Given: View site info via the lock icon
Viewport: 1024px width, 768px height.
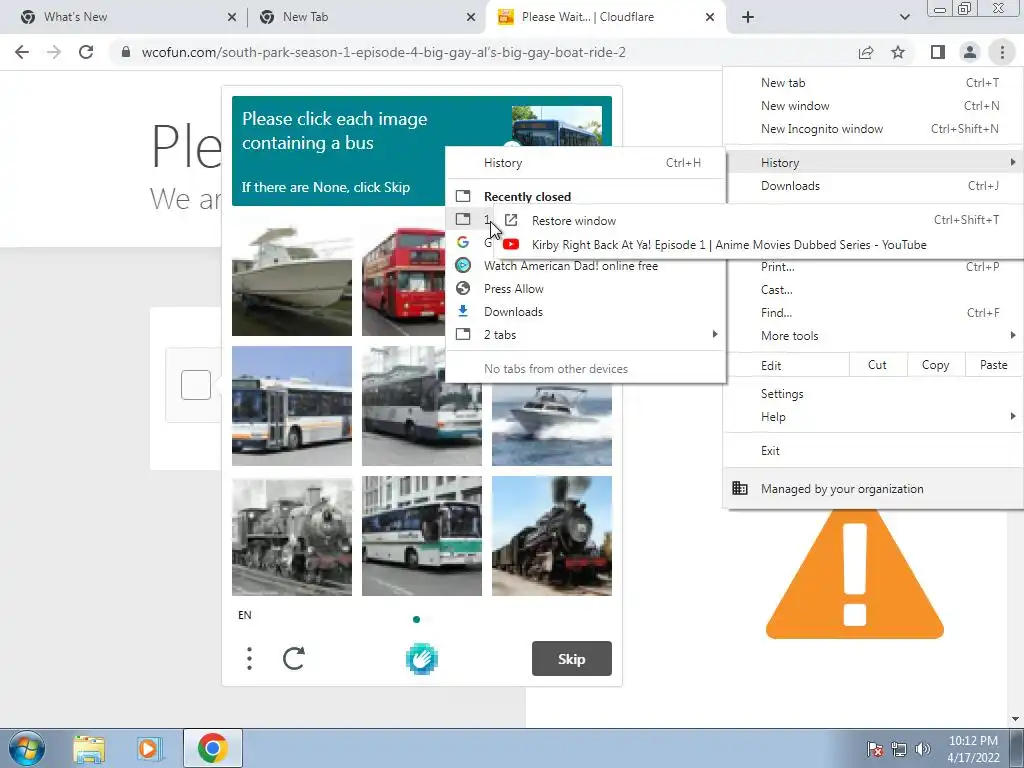Looking at the screenshot, I should 126,52.
